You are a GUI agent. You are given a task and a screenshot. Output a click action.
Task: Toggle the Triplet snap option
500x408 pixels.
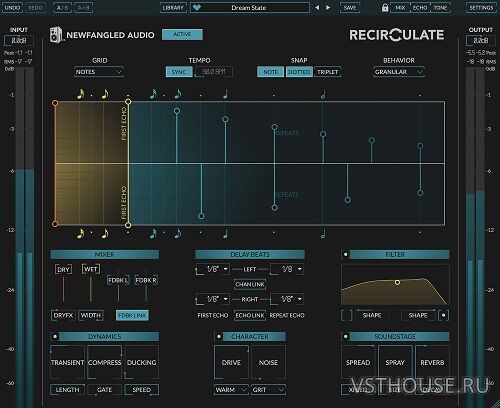(327, 72)
